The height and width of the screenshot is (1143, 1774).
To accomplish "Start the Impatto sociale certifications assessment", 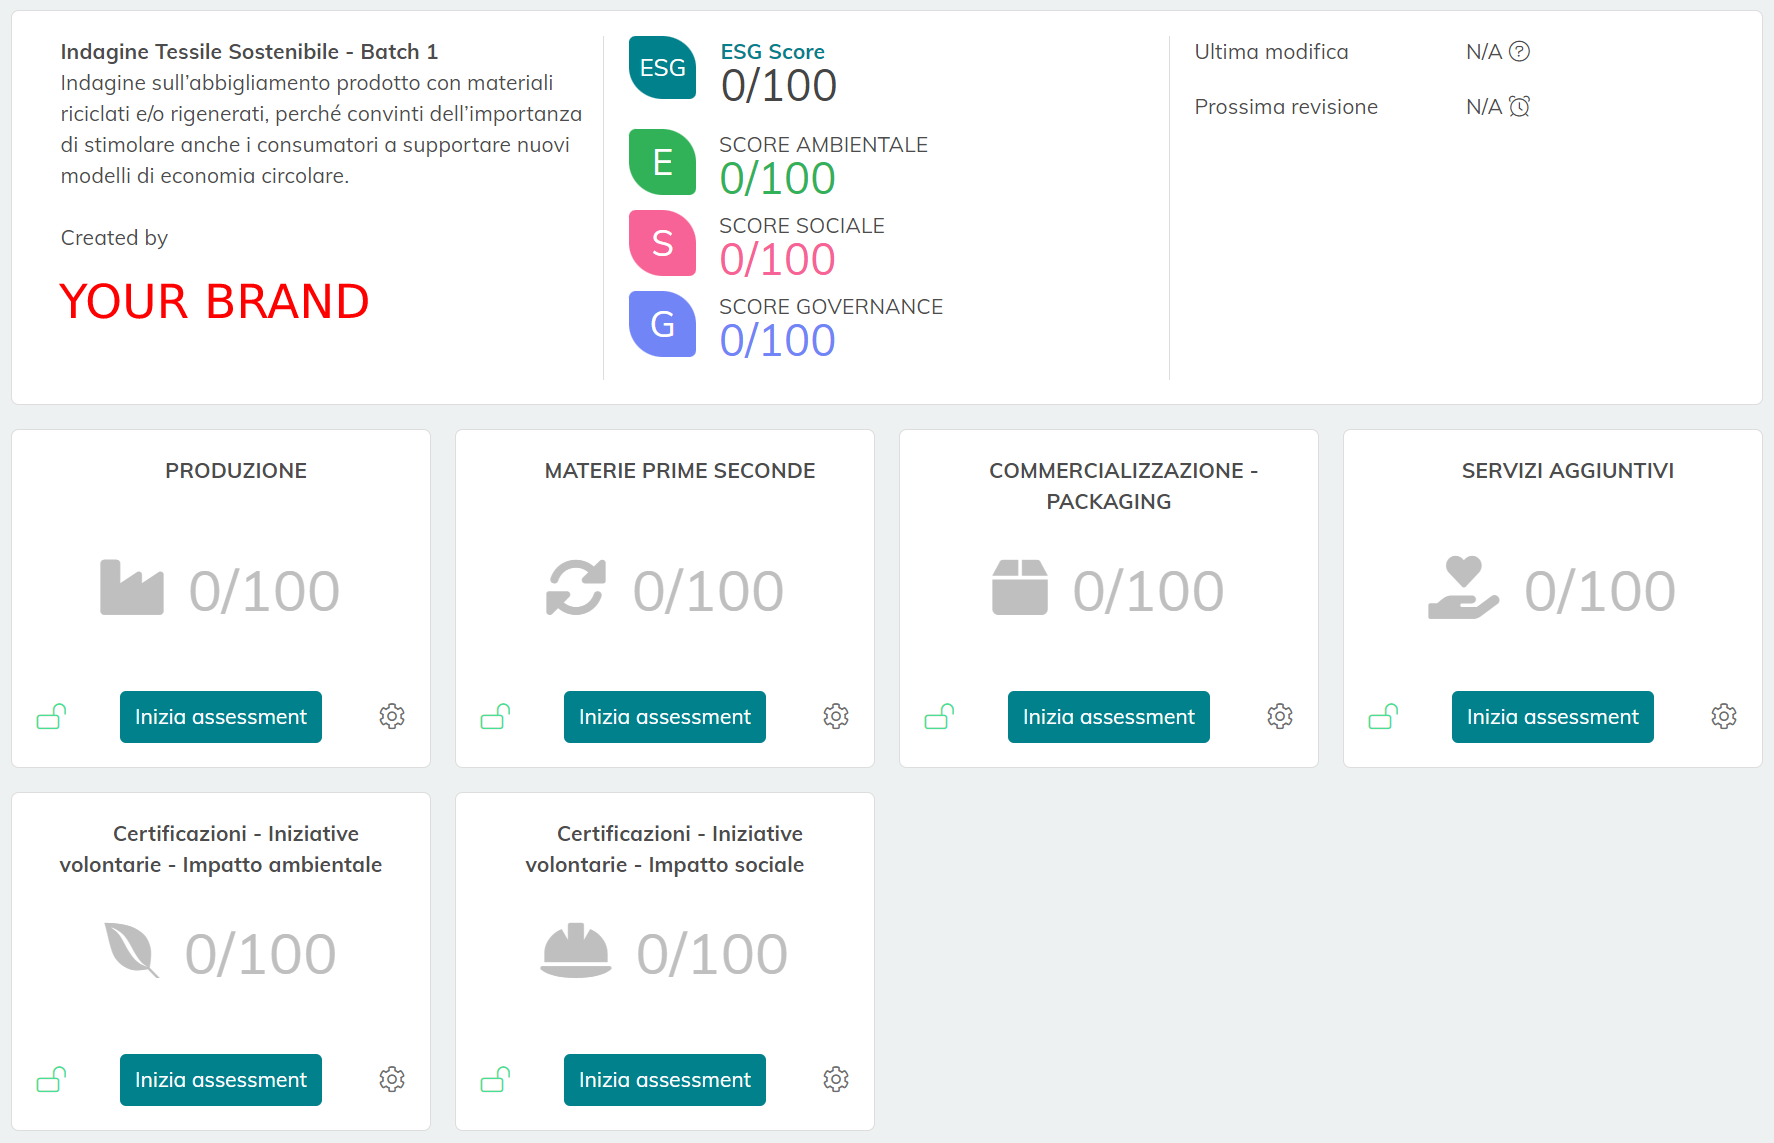I will point(665,1080).
